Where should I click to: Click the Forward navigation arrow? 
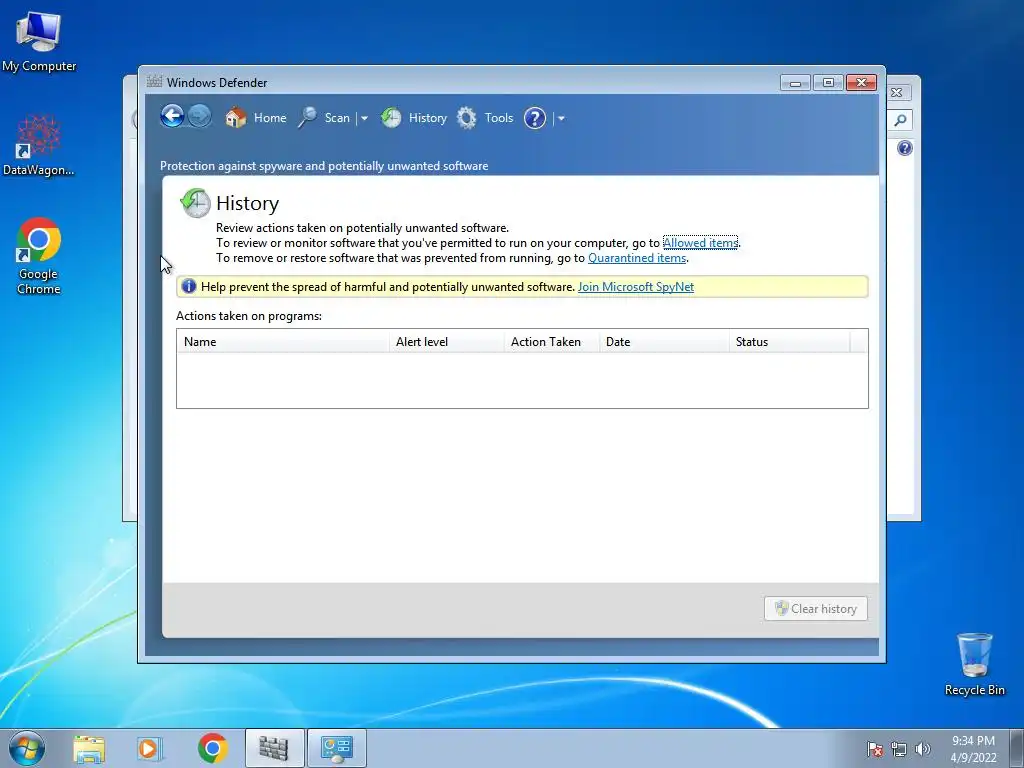[199, 117]
